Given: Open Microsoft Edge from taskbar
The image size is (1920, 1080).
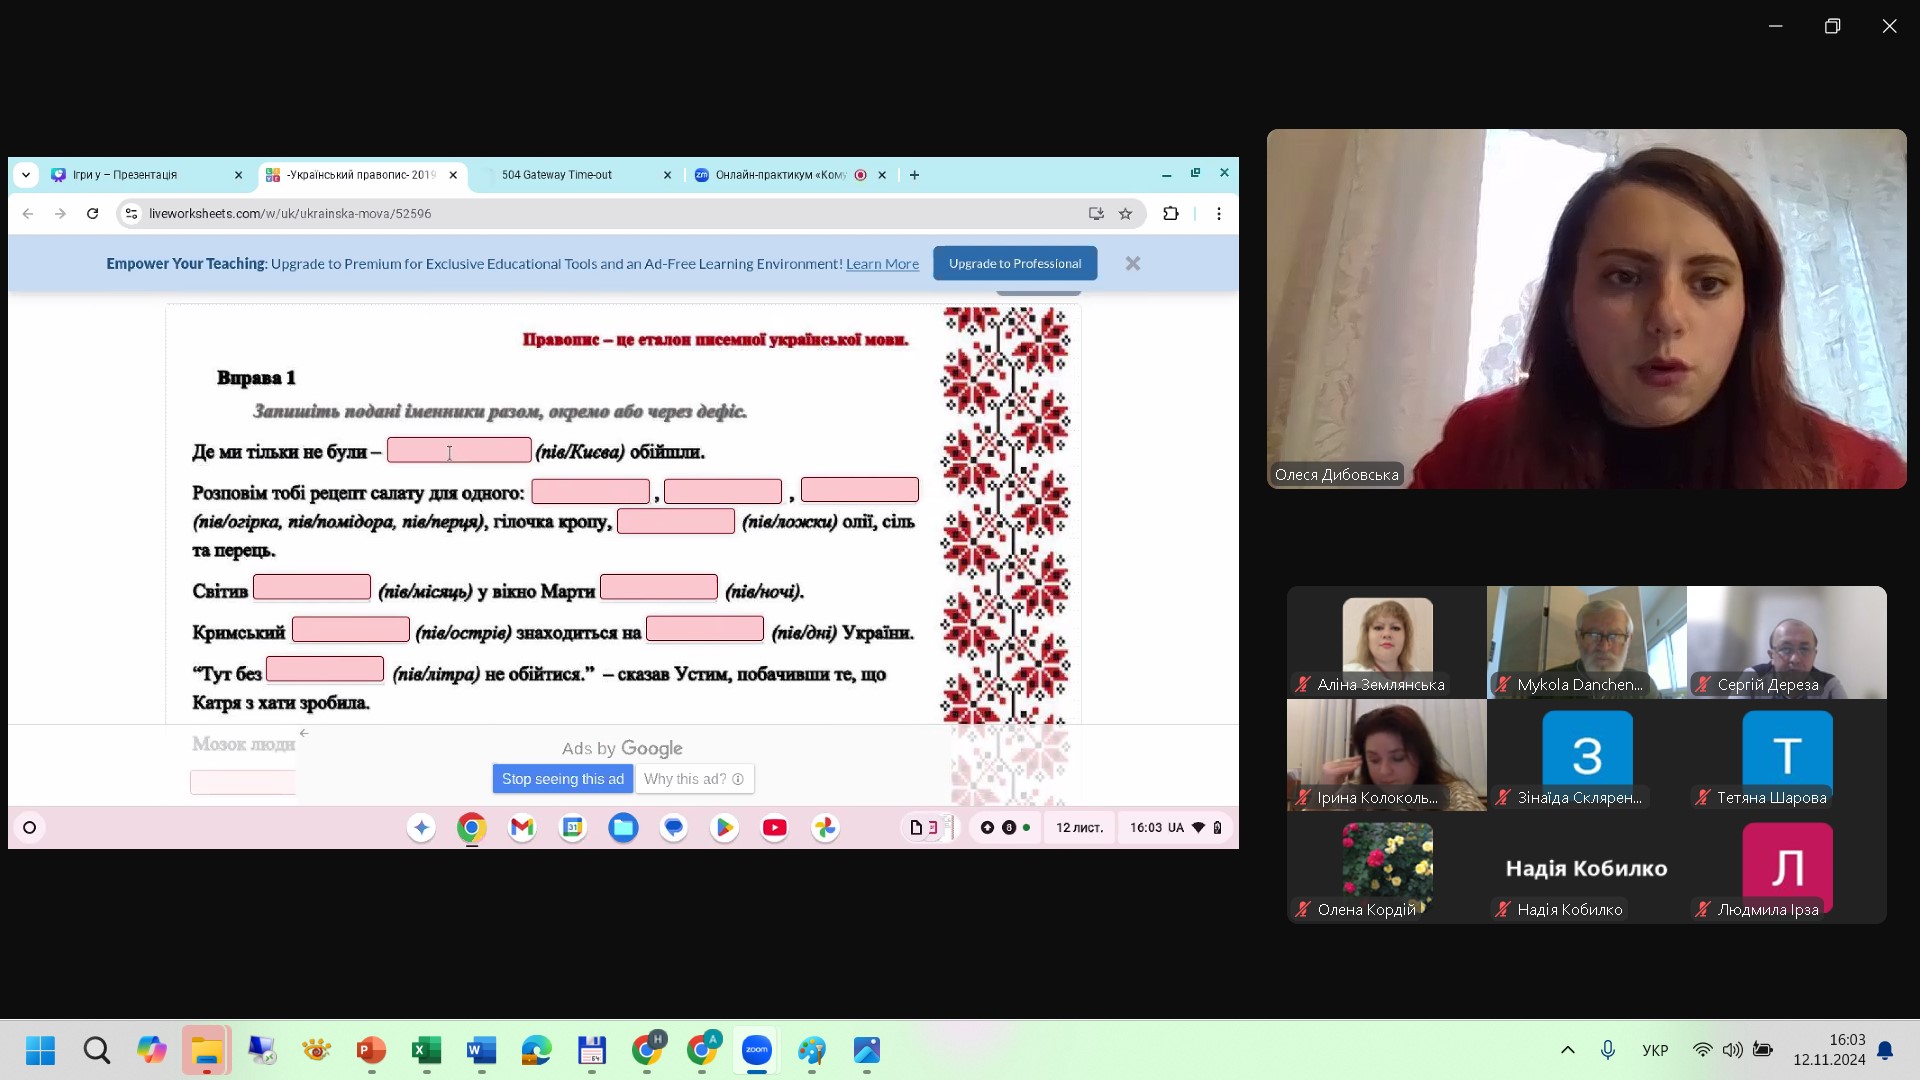Looking at the screenshot, I should click(536, 1050).
